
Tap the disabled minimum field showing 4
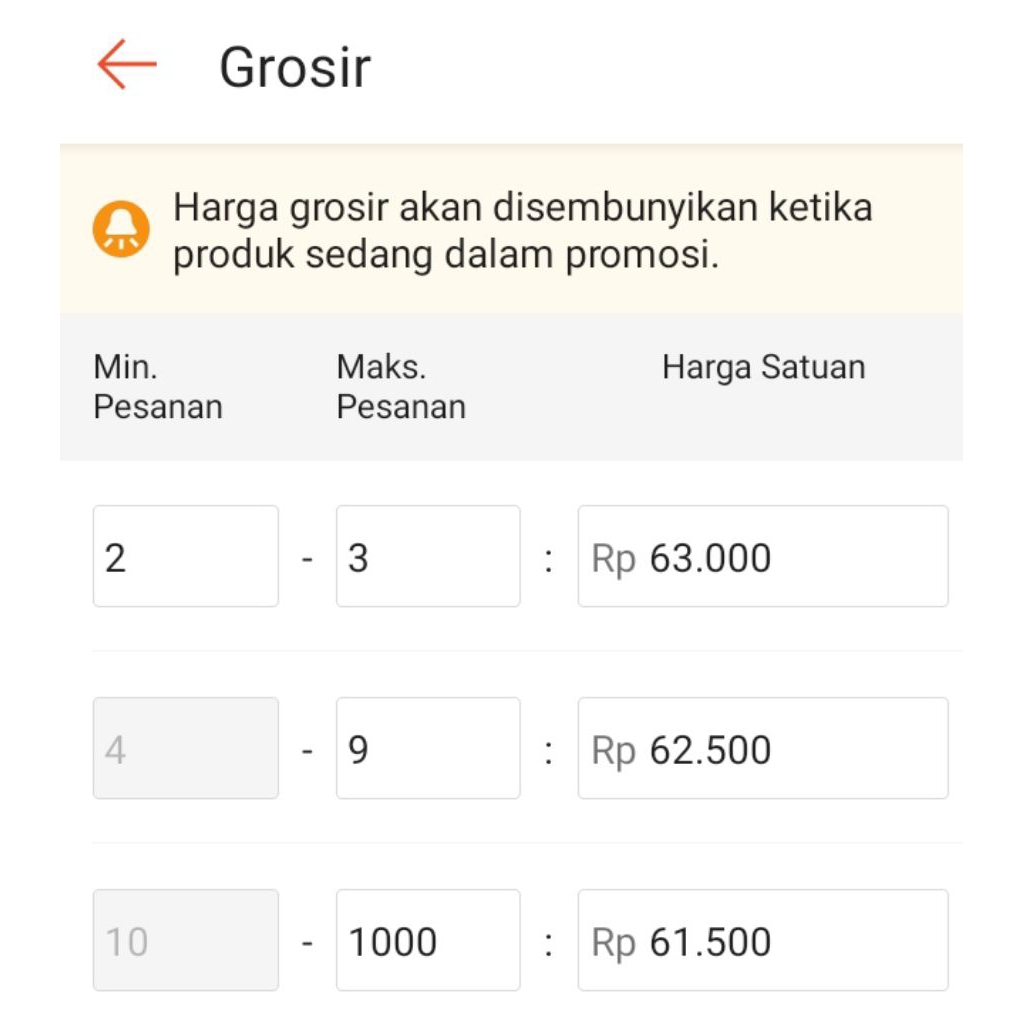(185, 748)
